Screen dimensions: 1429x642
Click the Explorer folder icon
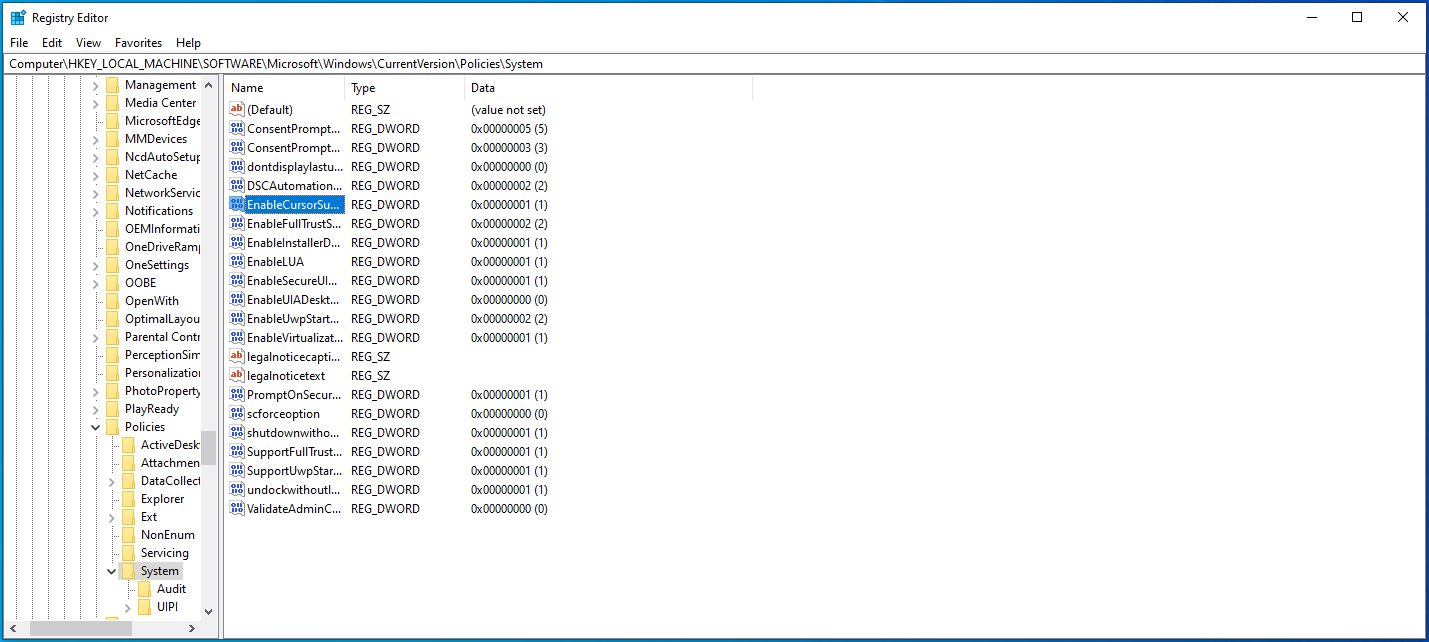(128, 499)
